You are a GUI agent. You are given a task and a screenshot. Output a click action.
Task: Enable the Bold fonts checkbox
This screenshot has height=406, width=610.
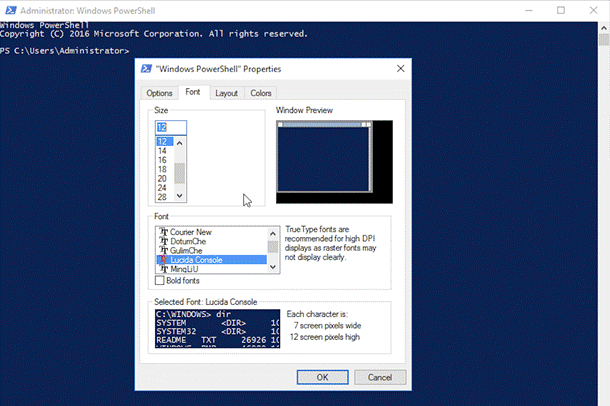(160, 280)
